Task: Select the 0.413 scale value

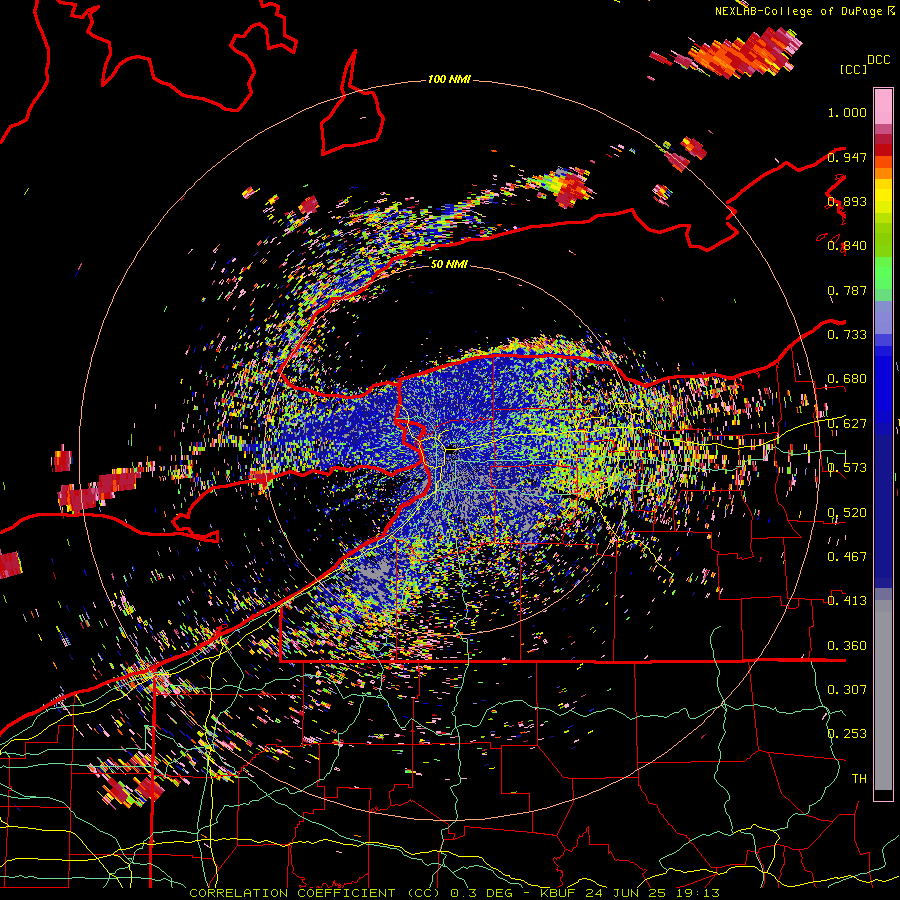Action: [847, 601]
